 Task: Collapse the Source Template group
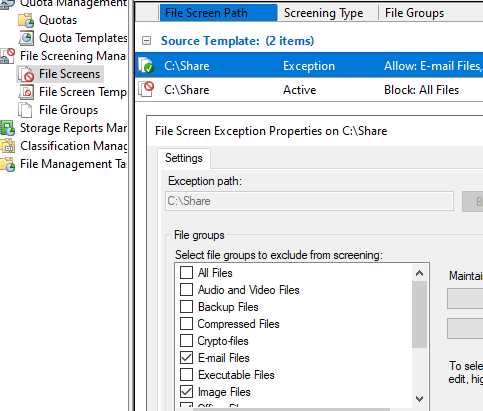point(146,41)
